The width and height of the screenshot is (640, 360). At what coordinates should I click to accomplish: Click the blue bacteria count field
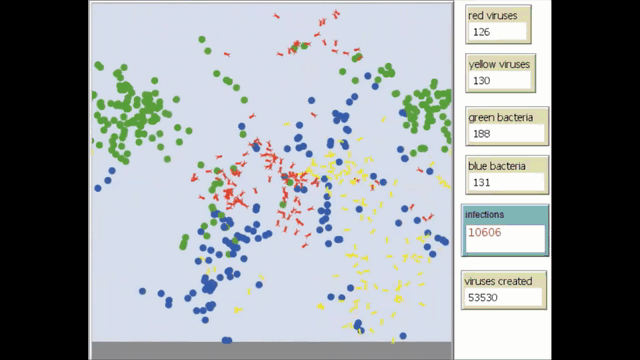(x=506, y=182)
